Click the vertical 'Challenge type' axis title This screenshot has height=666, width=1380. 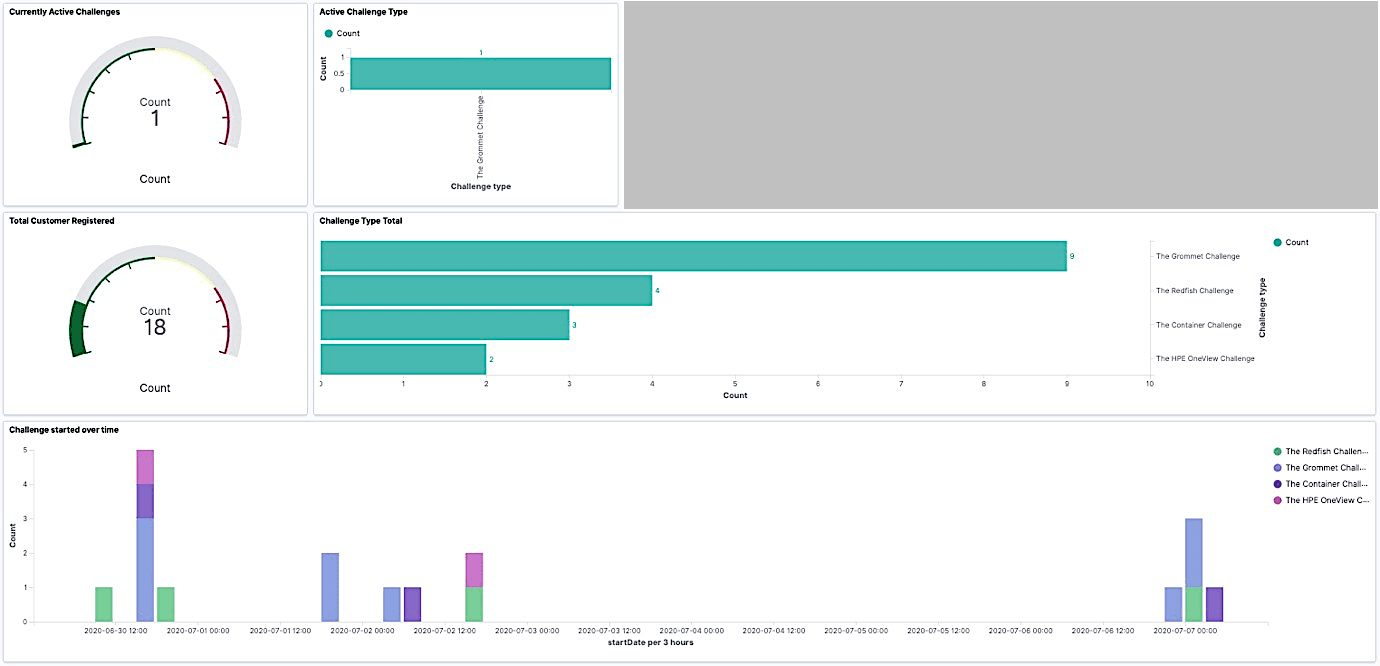click(1262, 307)
